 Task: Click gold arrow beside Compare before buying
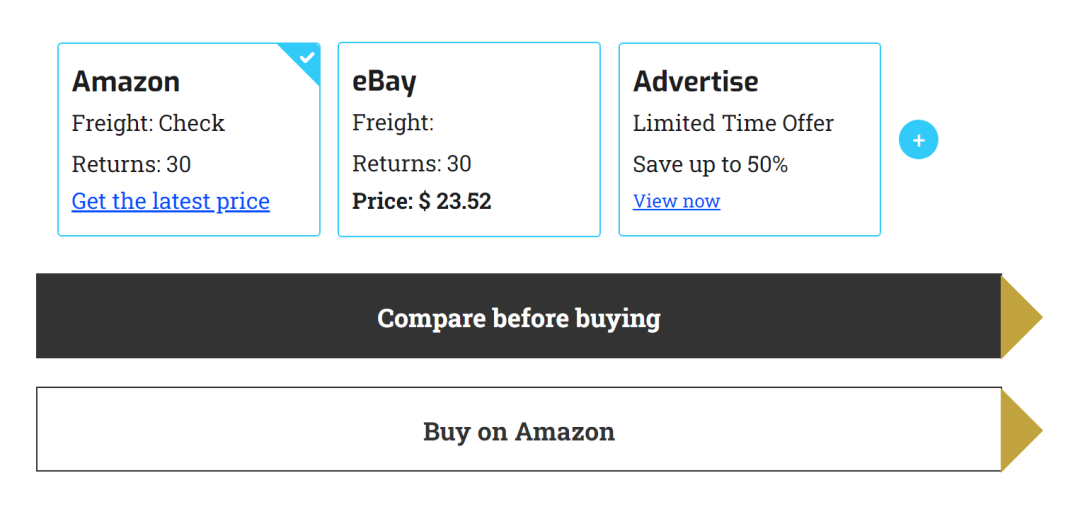click(x=1018, y=317)
